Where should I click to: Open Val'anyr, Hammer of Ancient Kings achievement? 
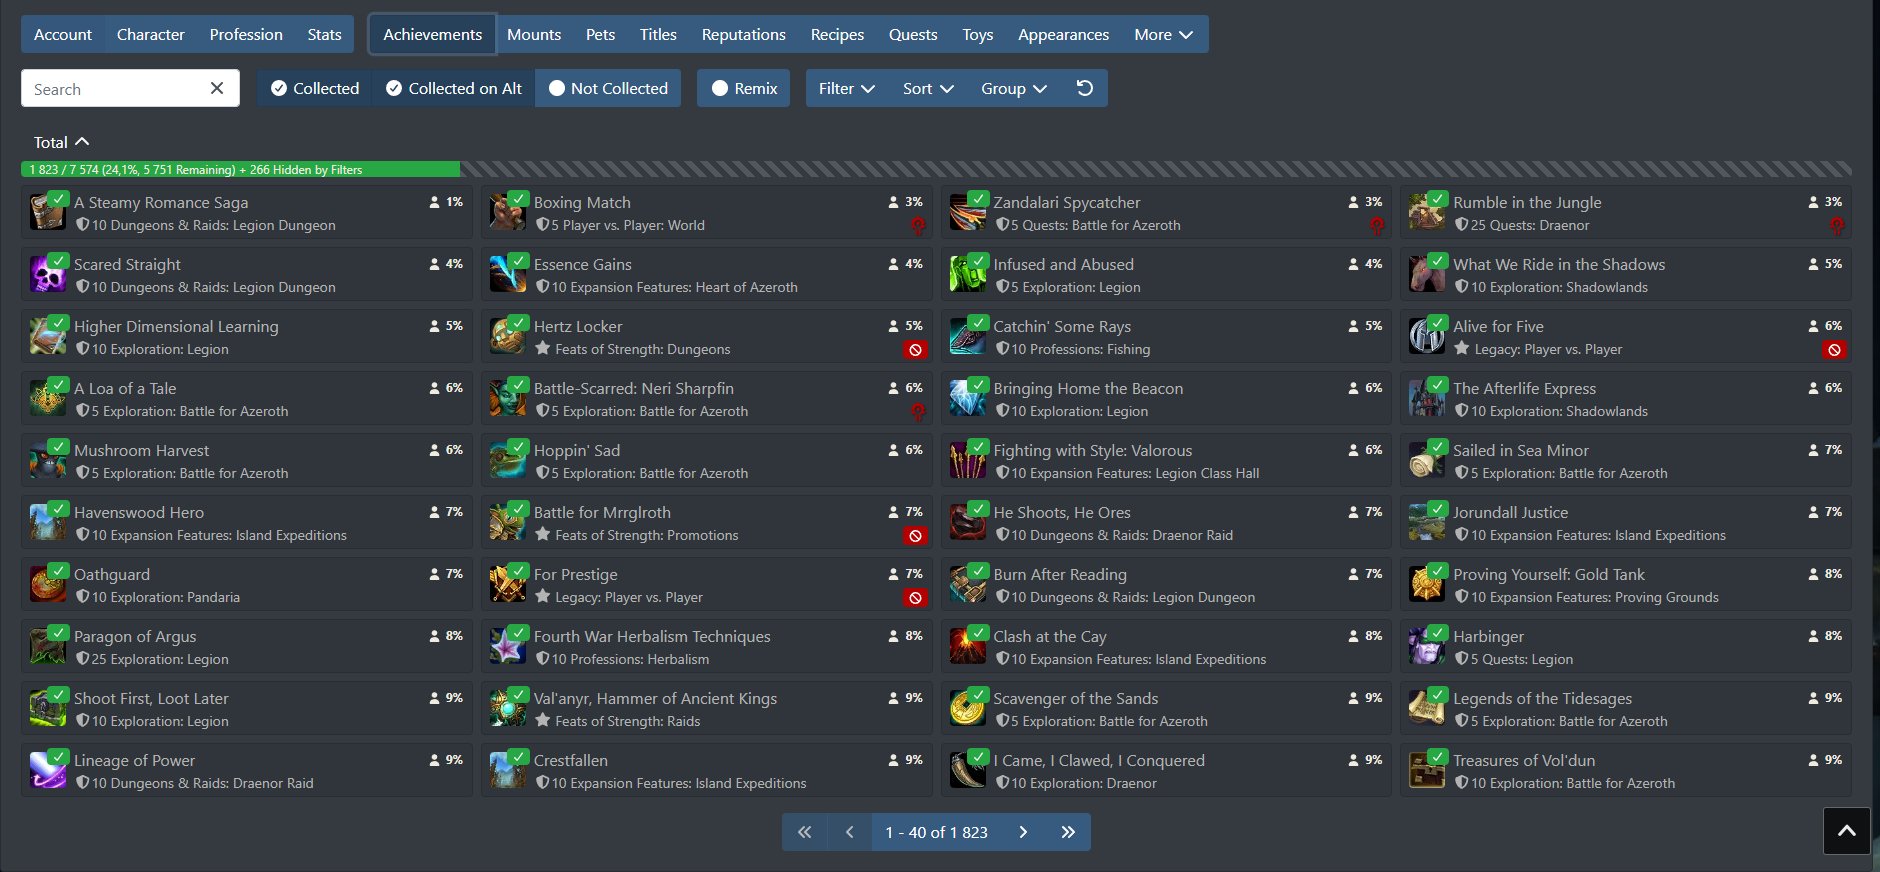pos(655,698)
